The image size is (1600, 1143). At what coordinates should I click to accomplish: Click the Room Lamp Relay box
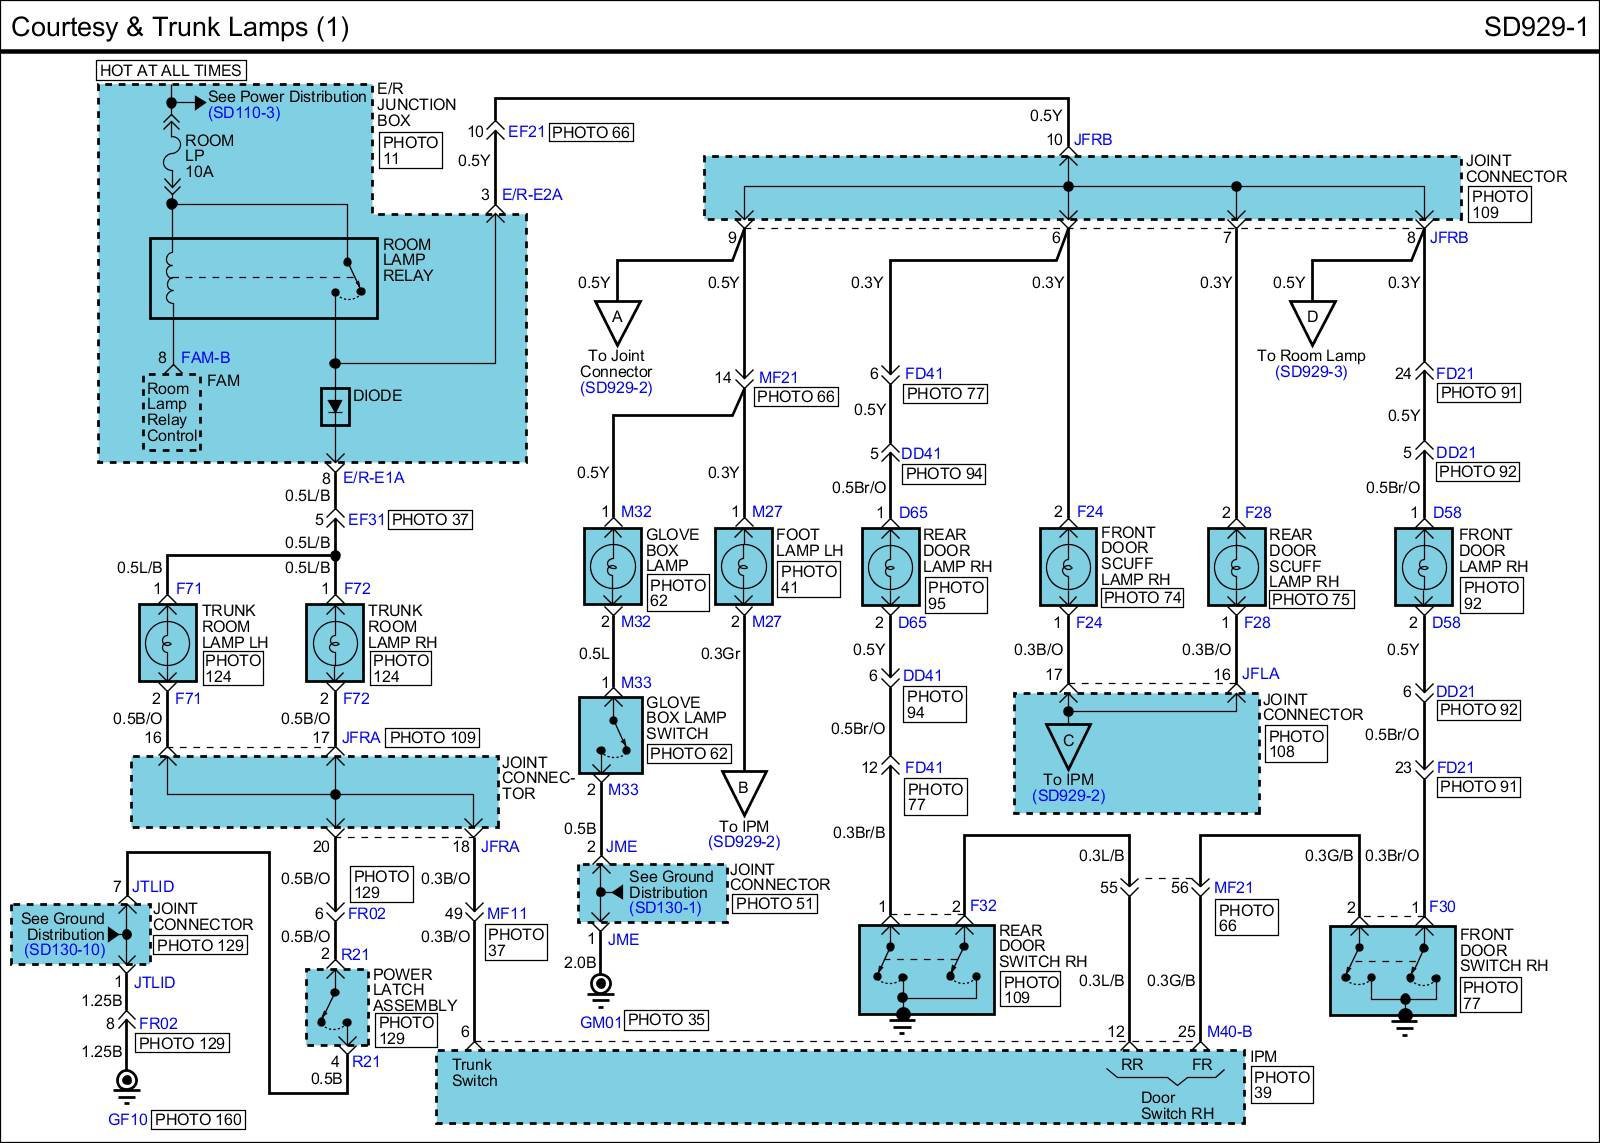coord(264,278)
